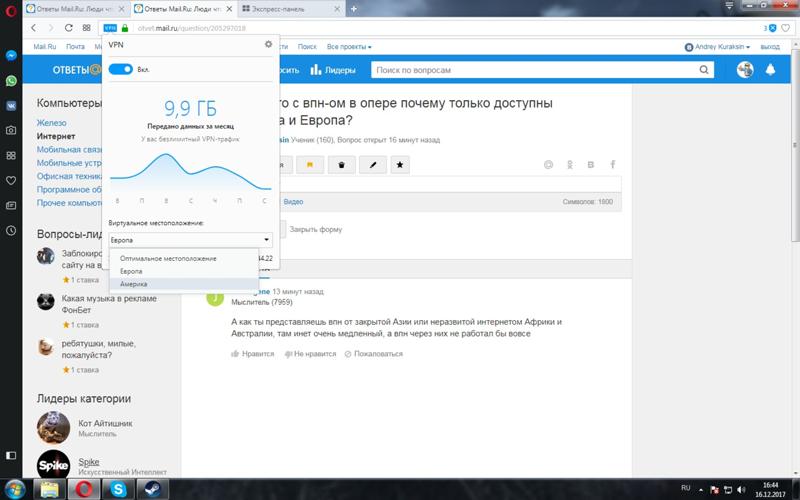Image resolution: width=800 pixels, height=500 pixels.
Task: Open Почта link in top bar
Action: tap(76, 46)
